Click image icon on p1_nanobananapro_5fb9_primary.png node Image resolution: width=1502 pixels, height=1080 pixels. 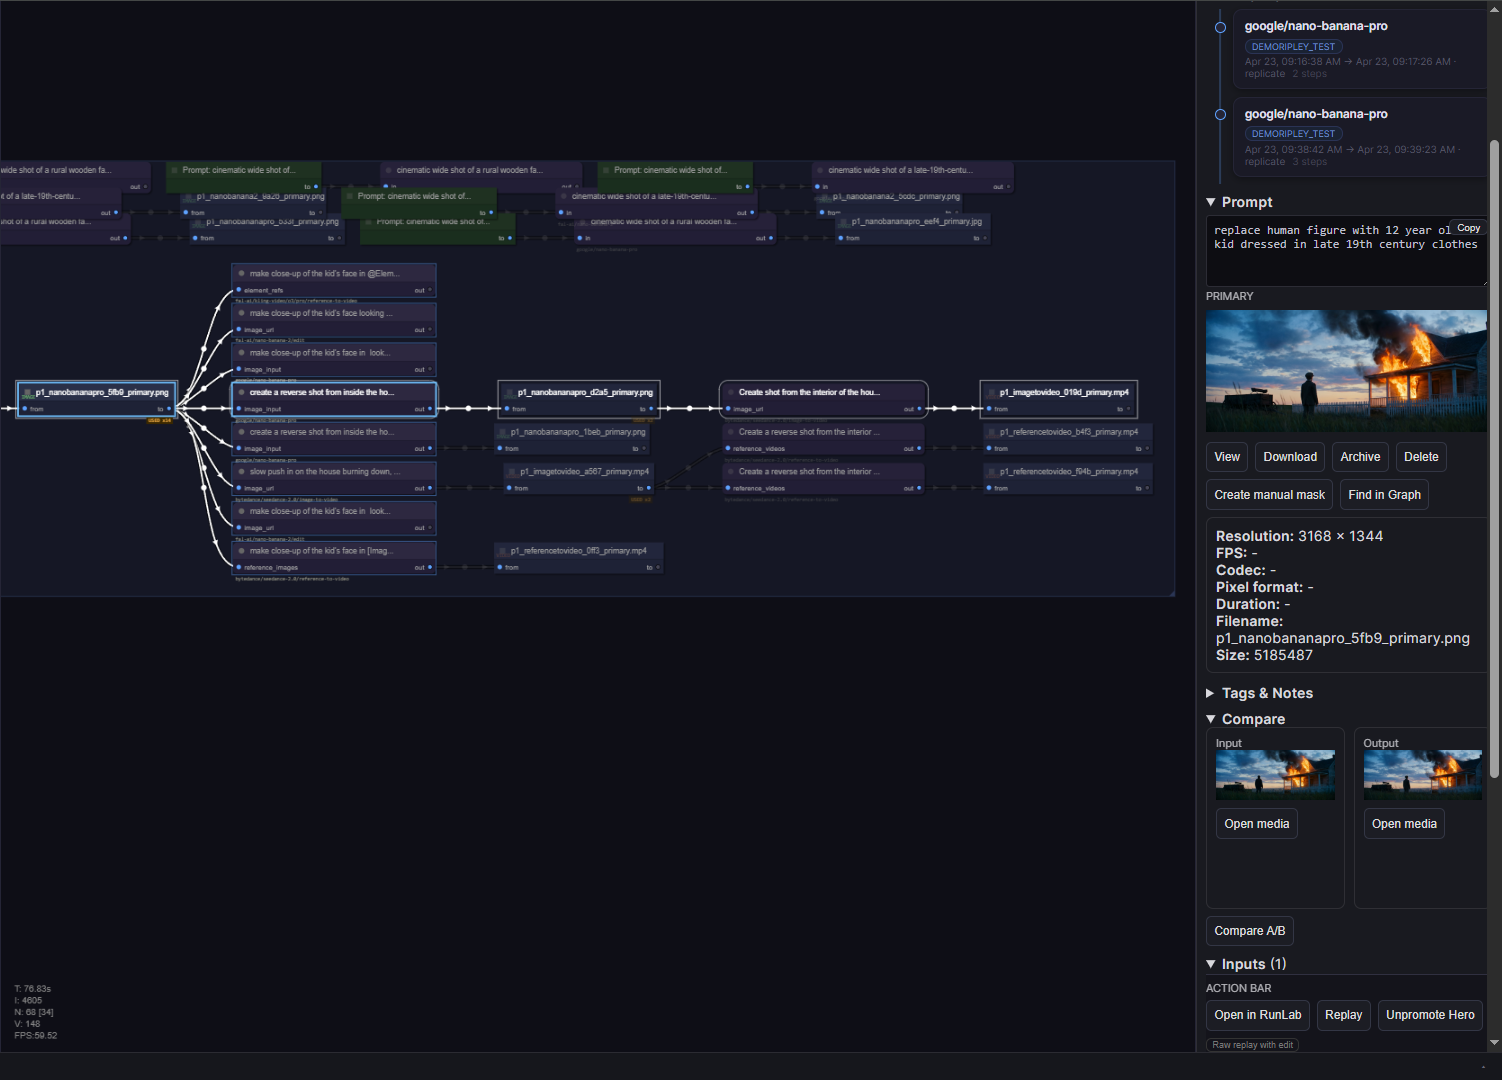click(x=27, y=393)
